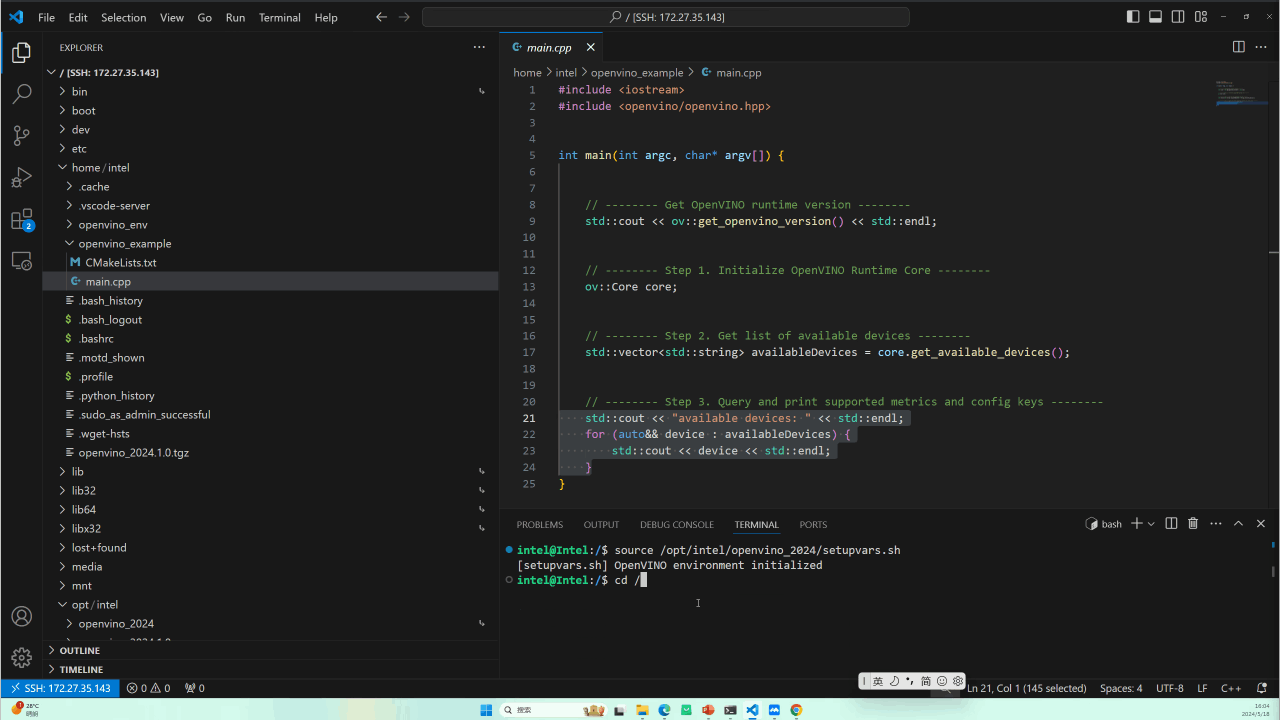Collapse the openvino_example folder
Viewport: 1280px width, 720px height.
pos(270,243)
